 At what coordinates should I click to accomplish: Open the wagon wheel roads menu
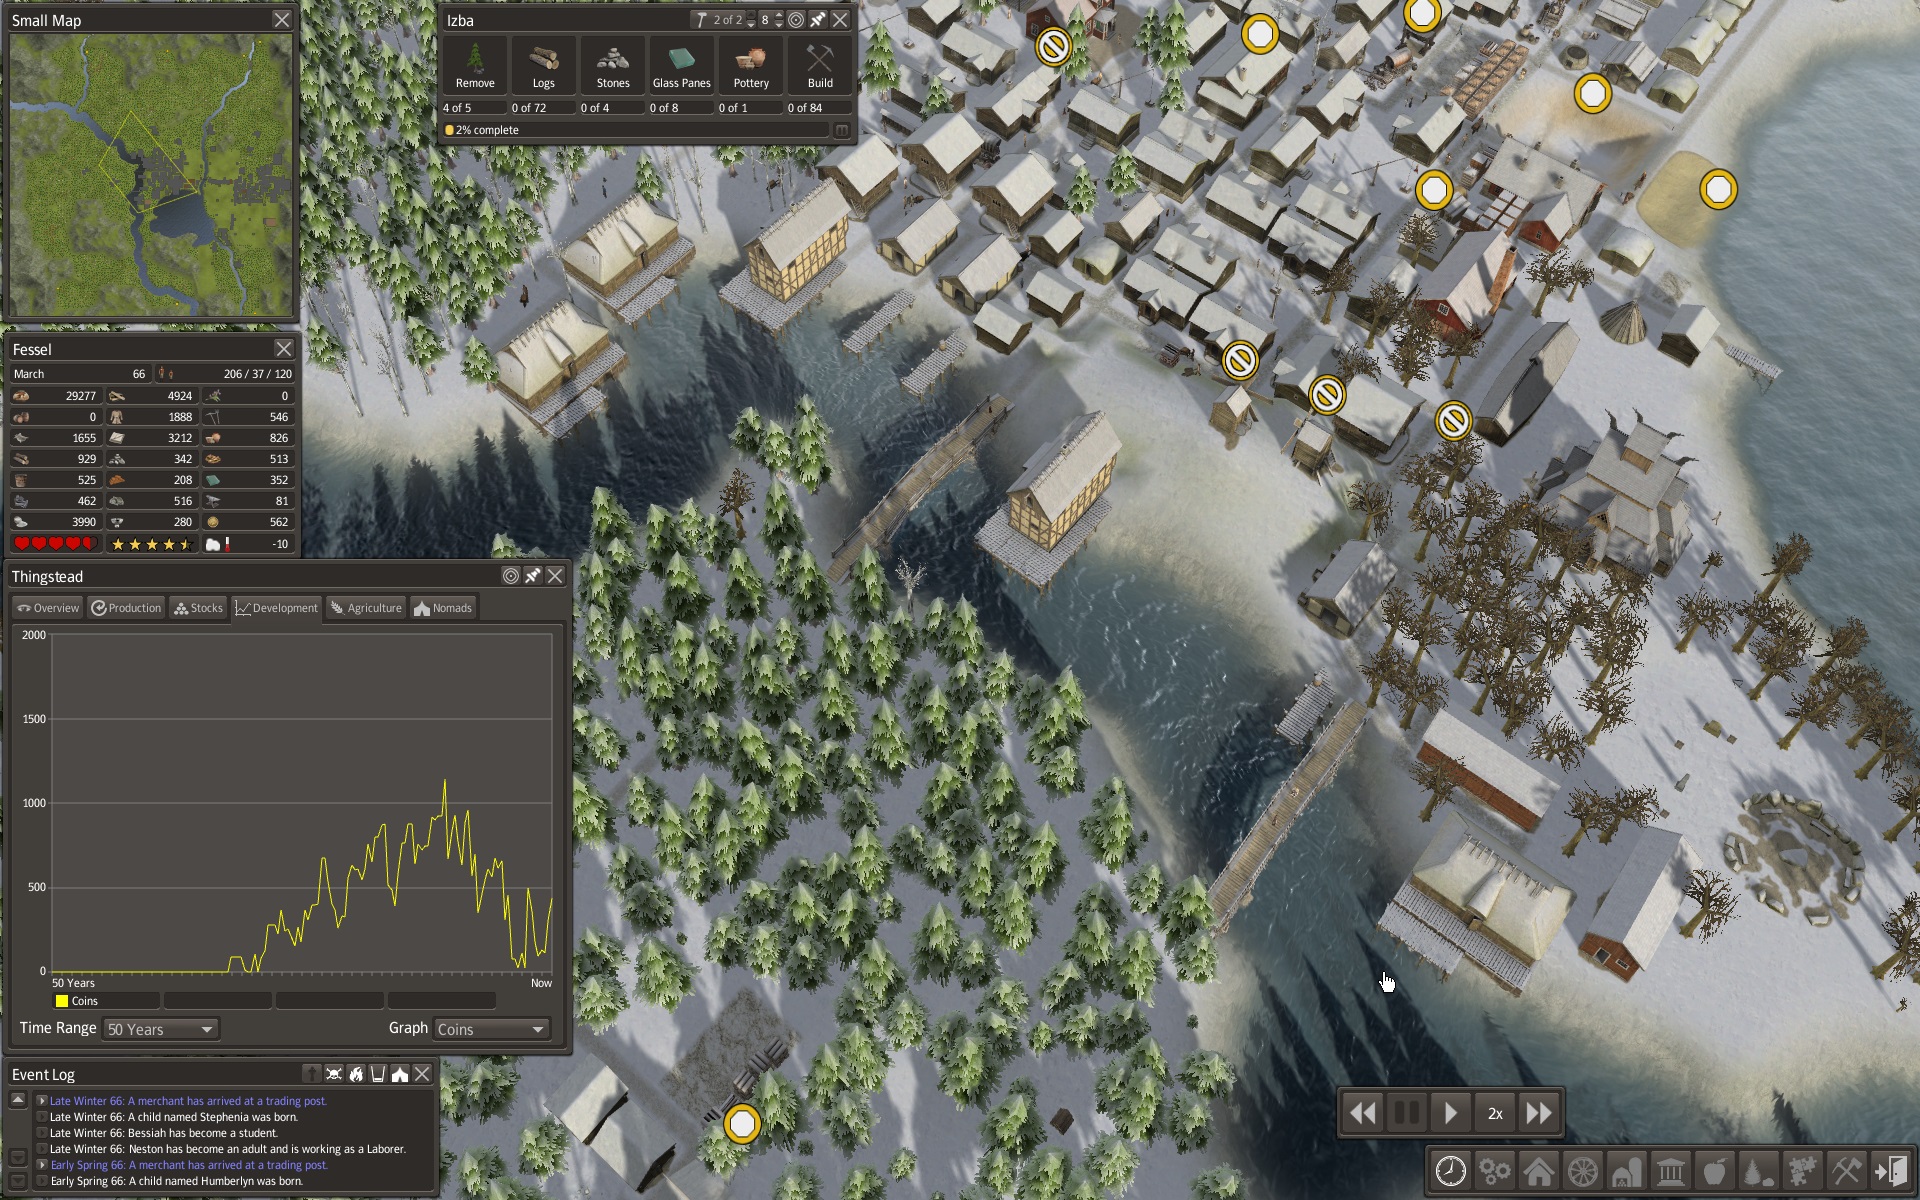pos(1582,1171)
